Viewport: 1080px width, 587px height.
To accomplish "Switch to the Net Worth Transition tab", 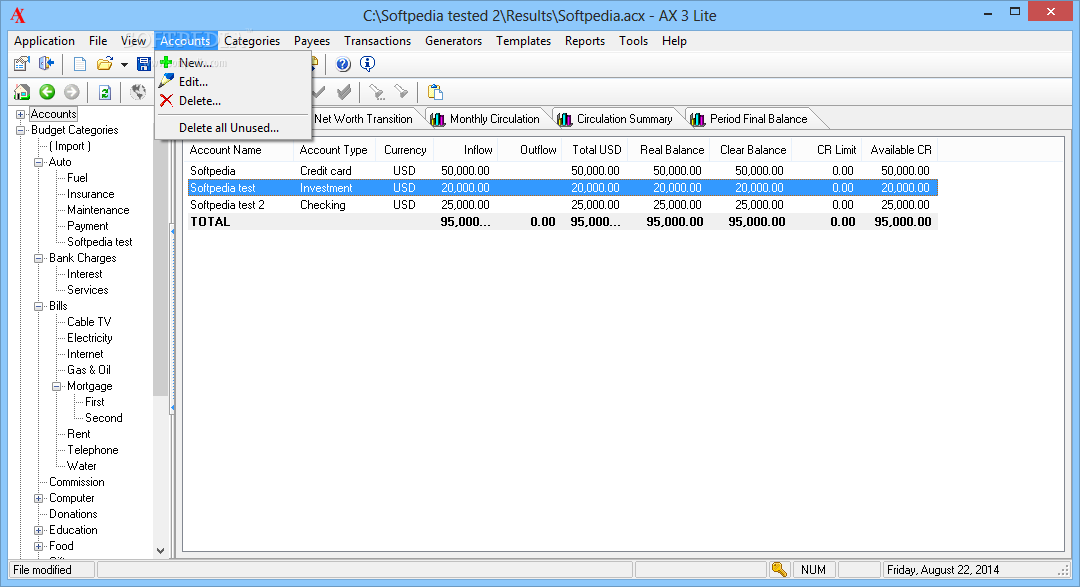I will click(363, 119).
